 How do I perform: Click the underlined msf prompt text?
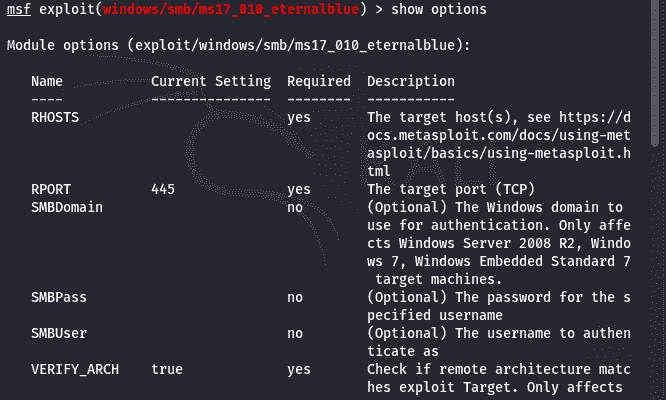[19, 9]
